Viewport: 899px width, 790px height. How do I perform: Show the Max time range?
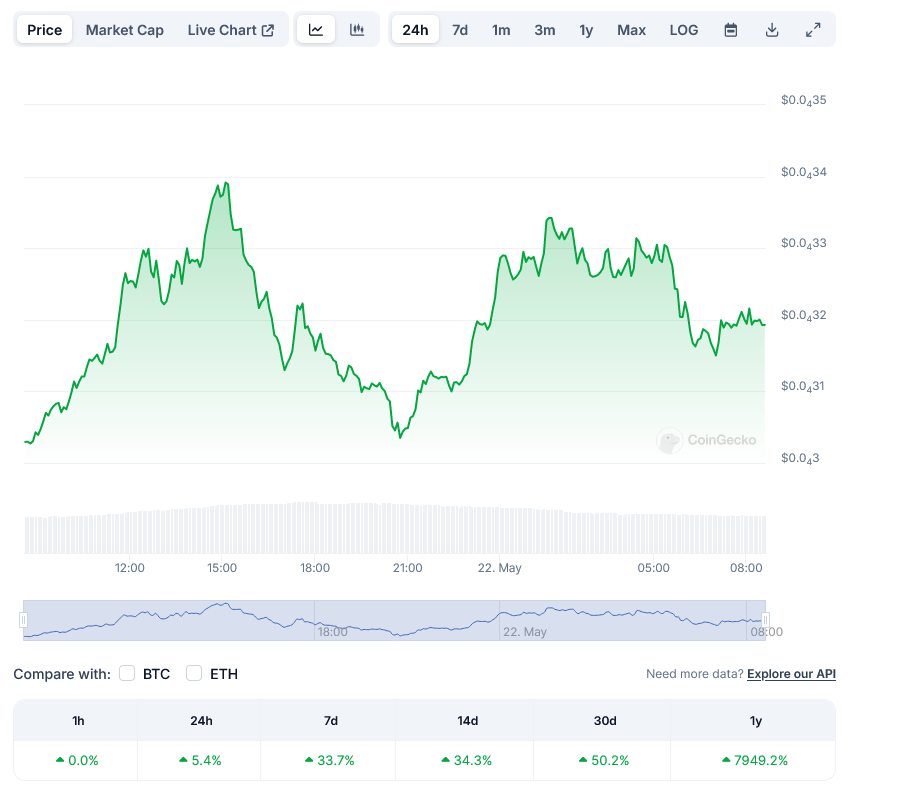click(x=631, y=30)
